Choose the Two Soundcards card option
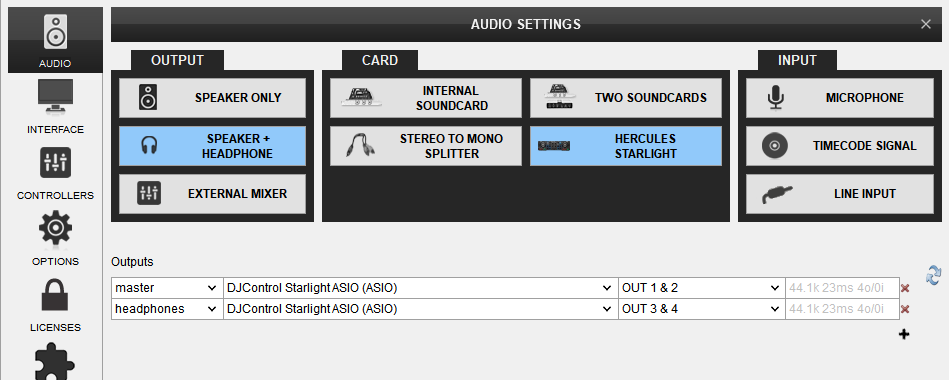This screenshot has height=380, width=949. tap(626, 98)
